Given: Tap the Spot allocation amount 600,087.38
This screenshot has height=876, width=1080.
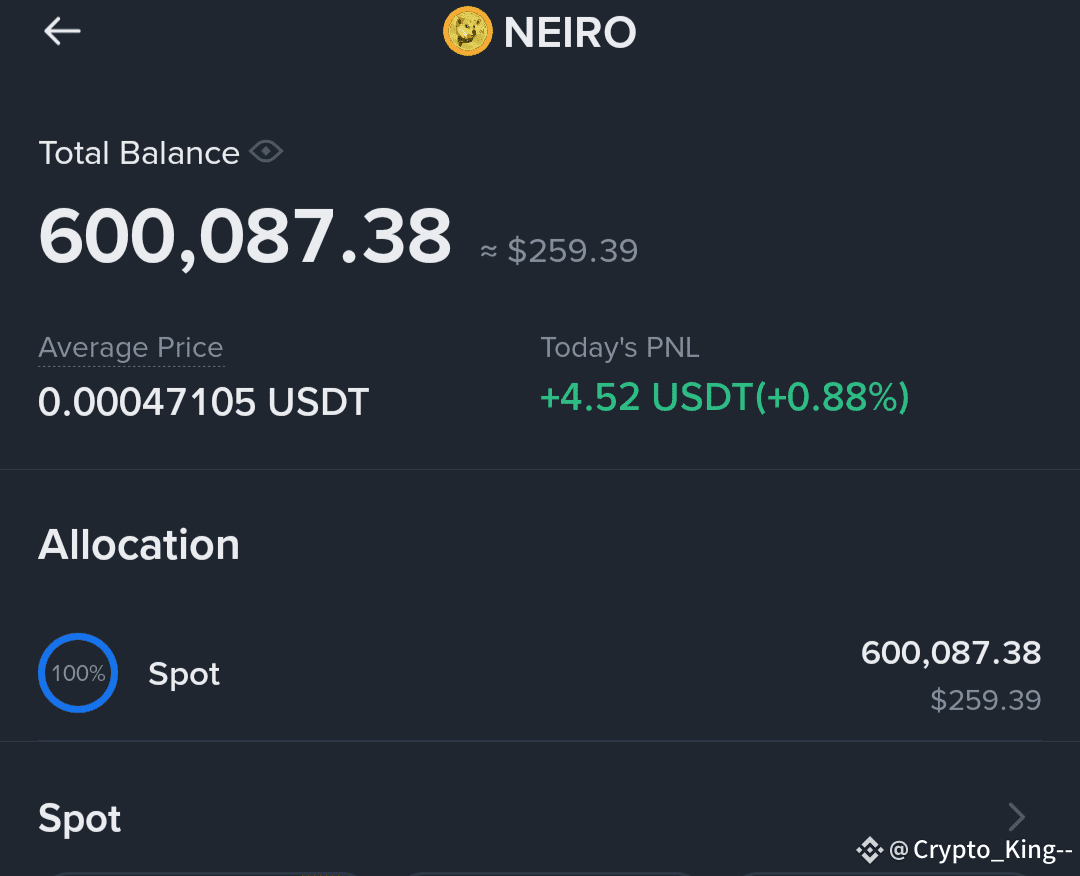Looking at the screenshot, I should click(x=951, y=653).
